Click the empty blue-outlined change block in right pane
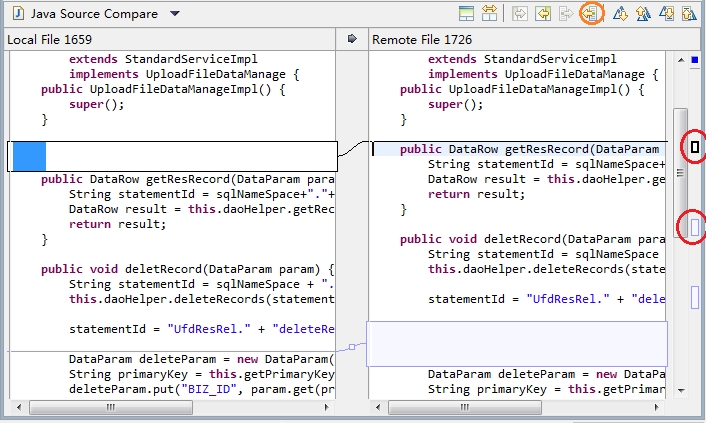Viewport: 706px width, 423px height. tap(517, 344)
